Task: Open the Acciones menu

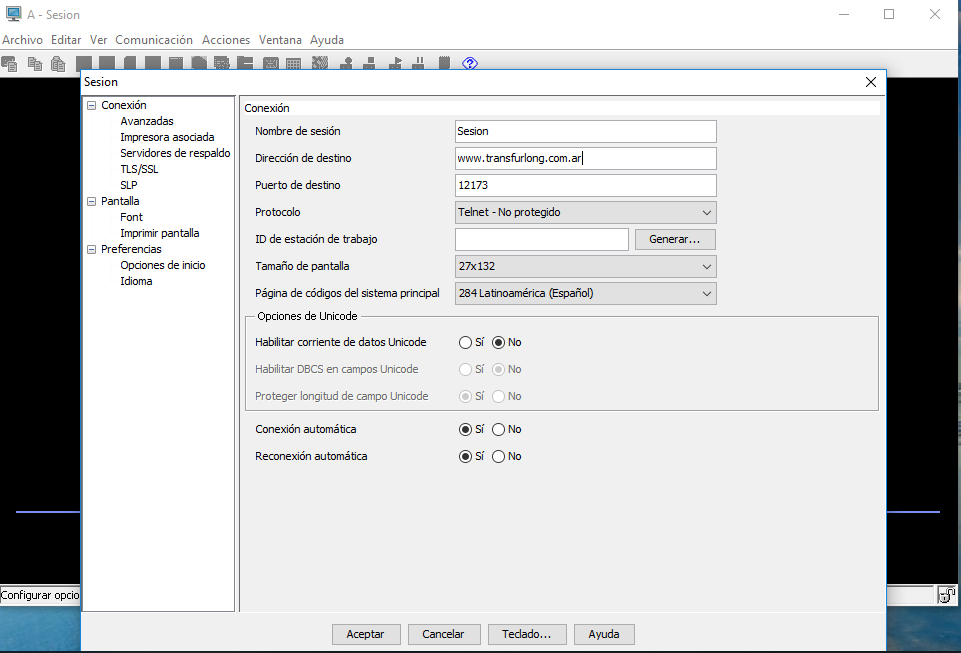Action: pos(226,40)
